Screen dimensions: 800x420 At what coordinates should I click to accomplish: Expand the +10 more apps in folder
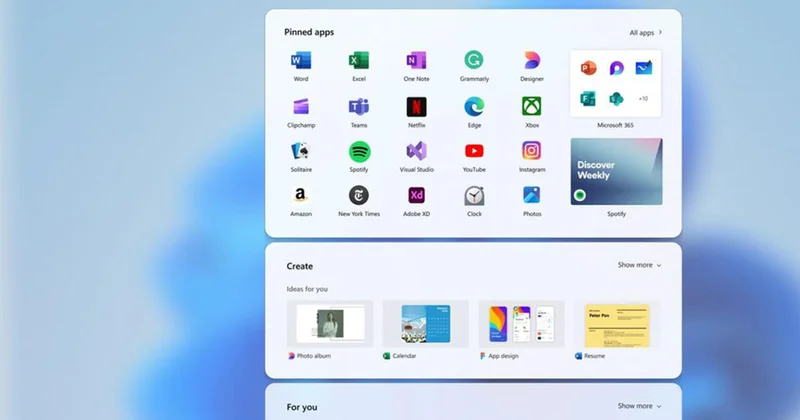pos(643,98)
